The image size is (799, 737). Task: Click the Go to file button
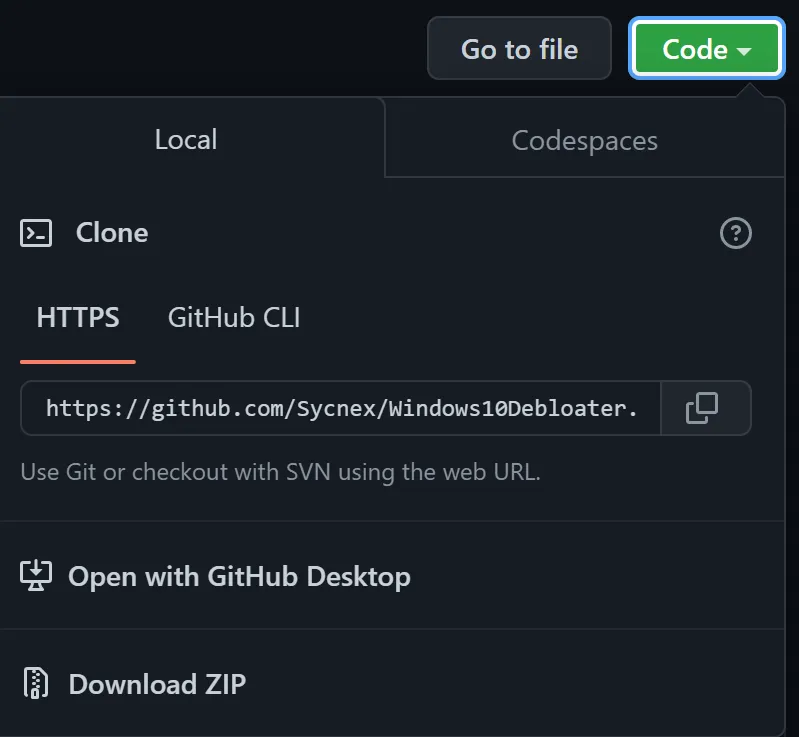click(x=519, y=48)
